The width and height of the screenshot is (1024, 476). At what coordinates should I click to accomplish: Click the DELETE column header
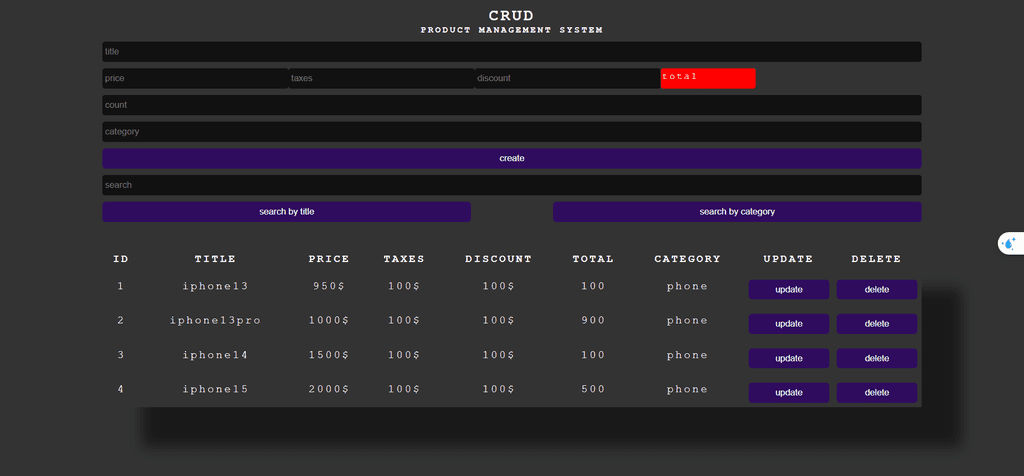click(876, 259)
